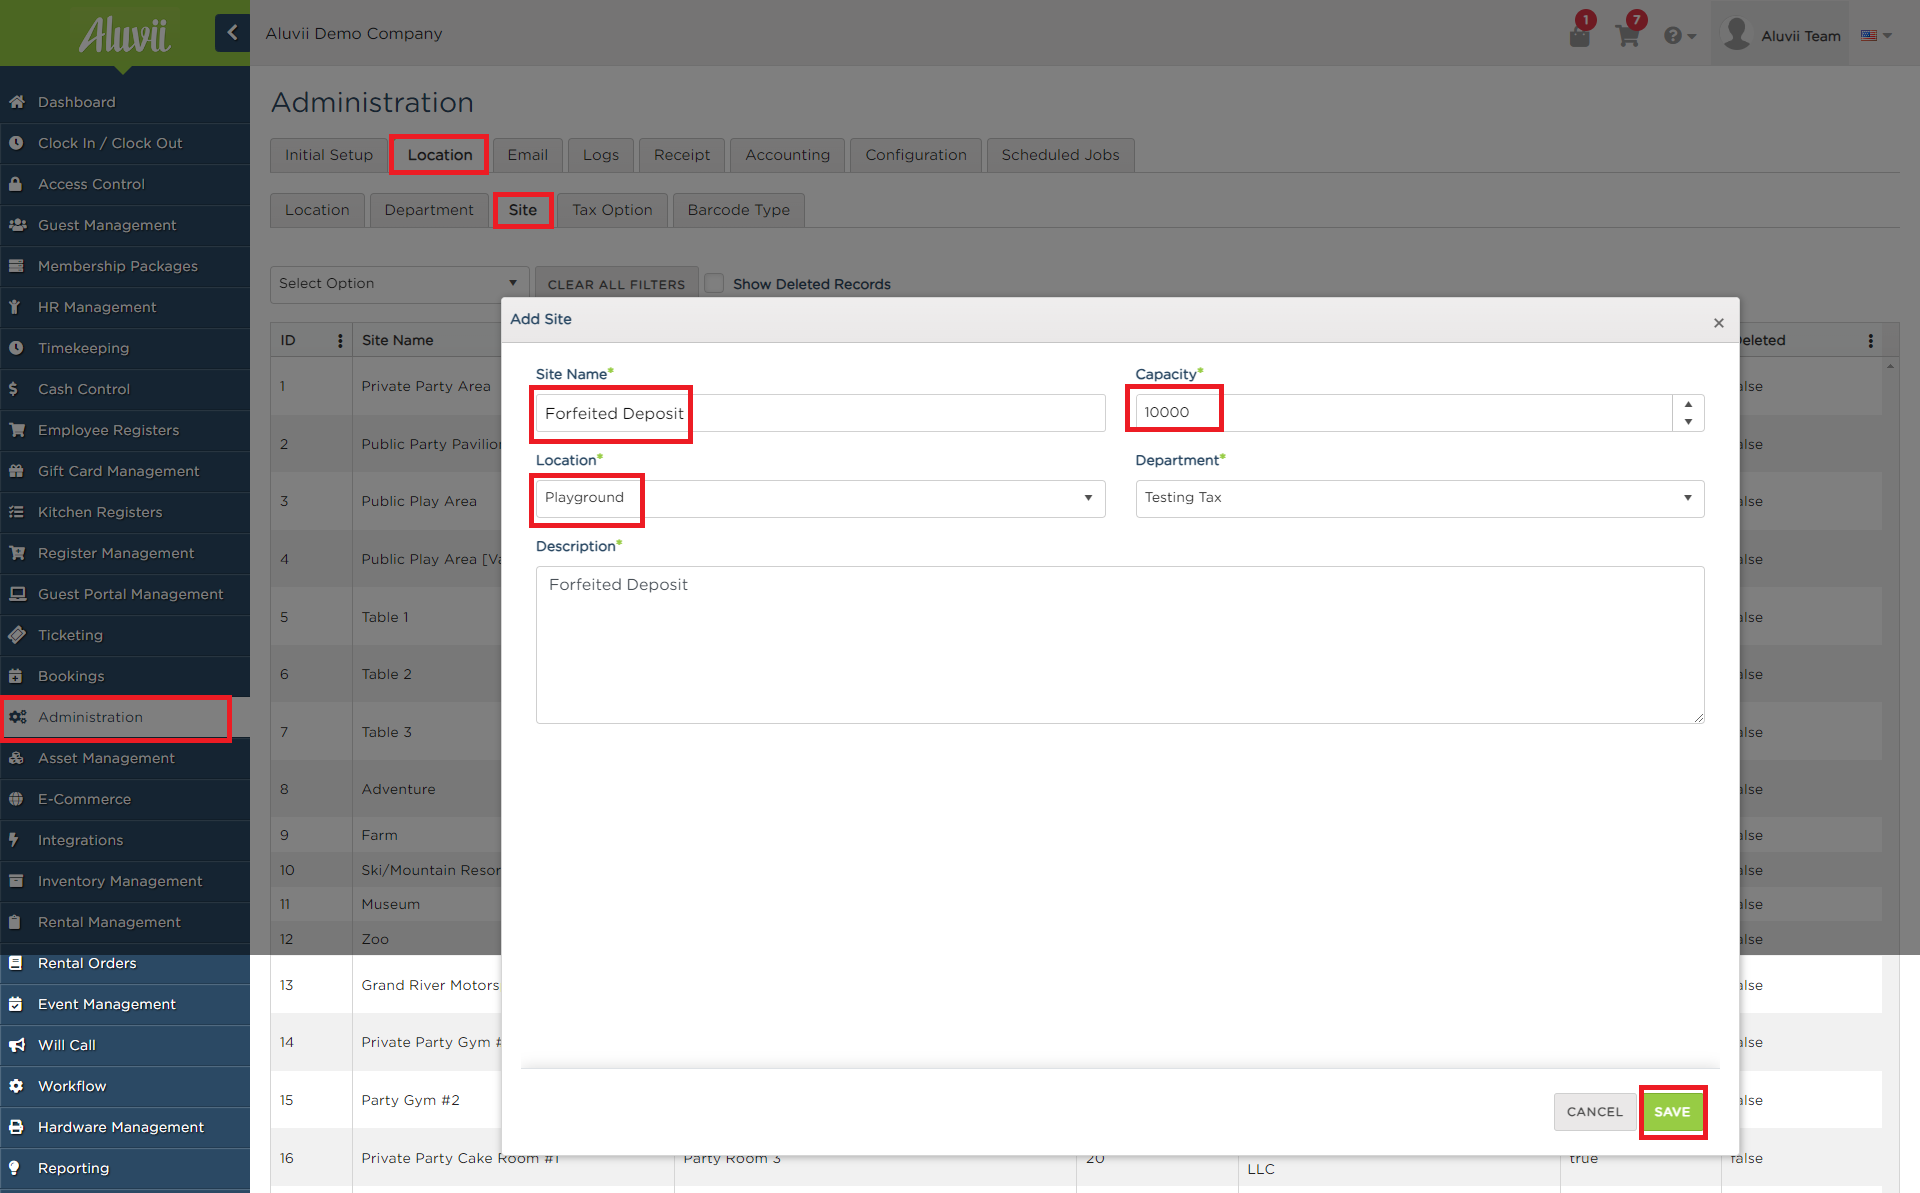This screenshot has width=1920, height=1193.
Task: Click the E-Commerce globe icon
Action: (17, 799)
